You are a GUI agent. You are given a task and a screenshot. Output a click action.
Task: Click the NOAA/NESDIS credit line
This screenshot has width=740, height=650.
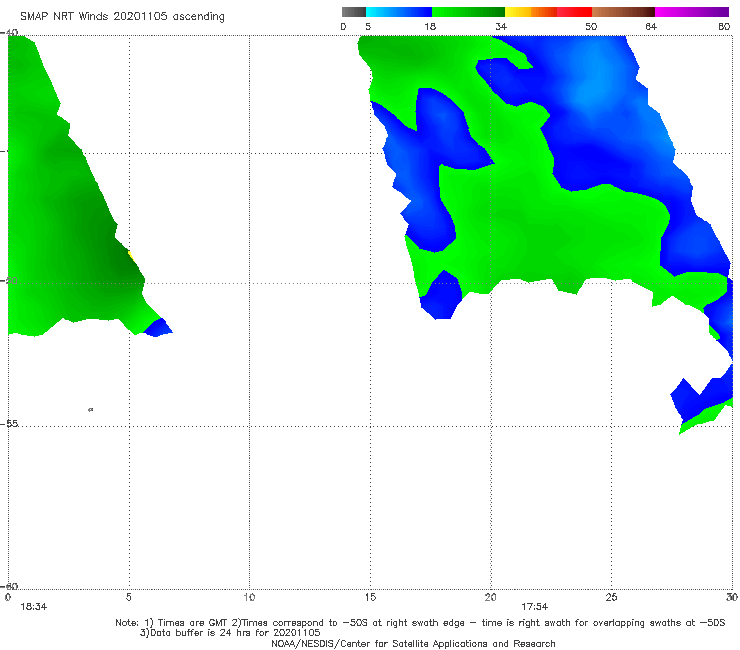coord(413,644)
